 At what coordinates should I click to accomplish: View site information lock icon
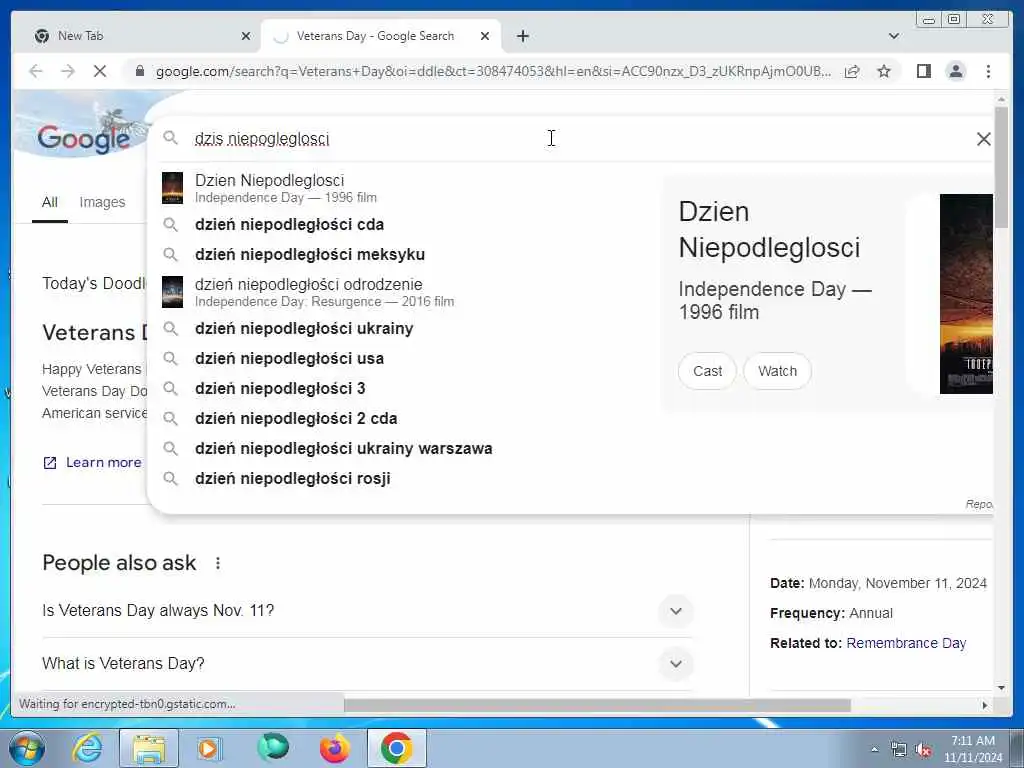pos(139,71)
